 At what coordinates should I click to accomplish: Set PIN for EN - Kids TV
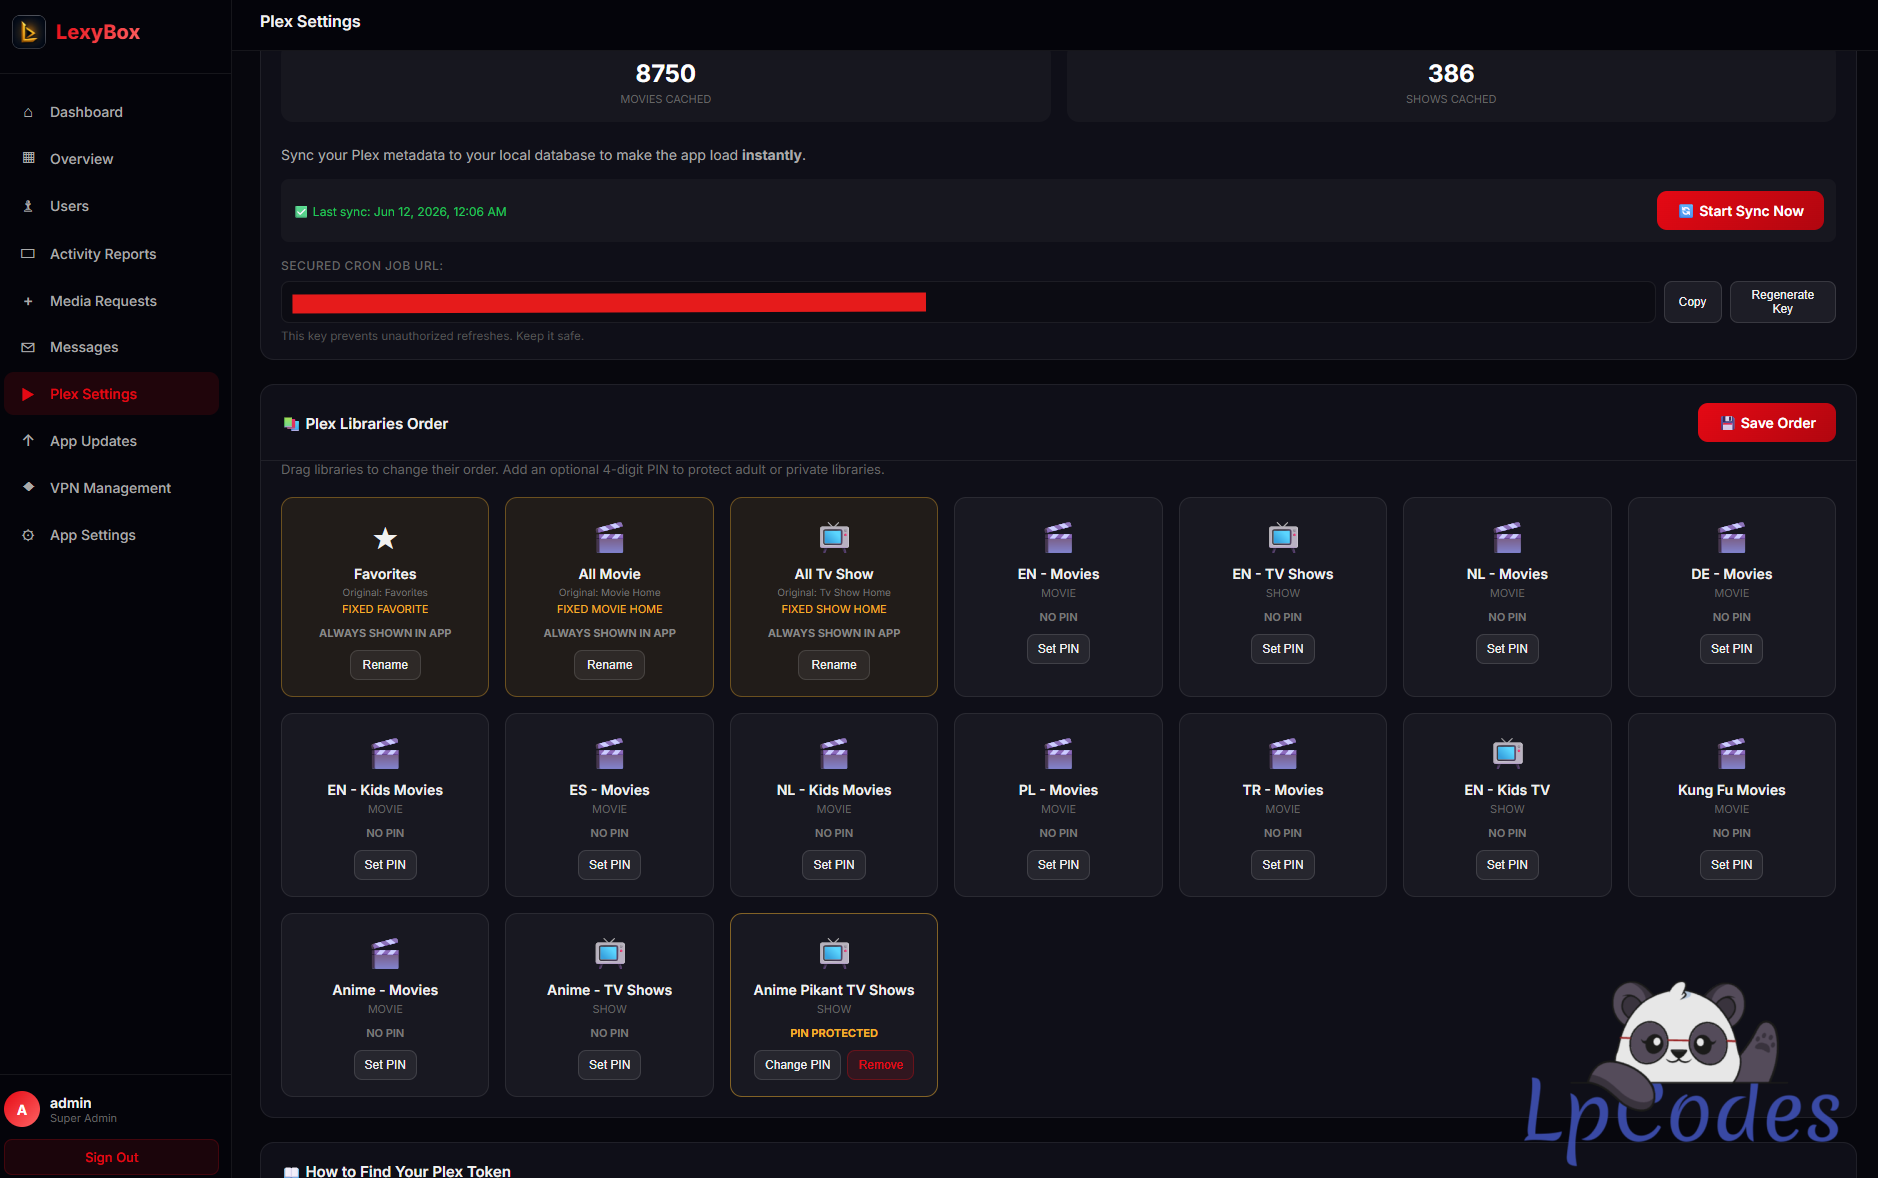(x=1507, y=865)
